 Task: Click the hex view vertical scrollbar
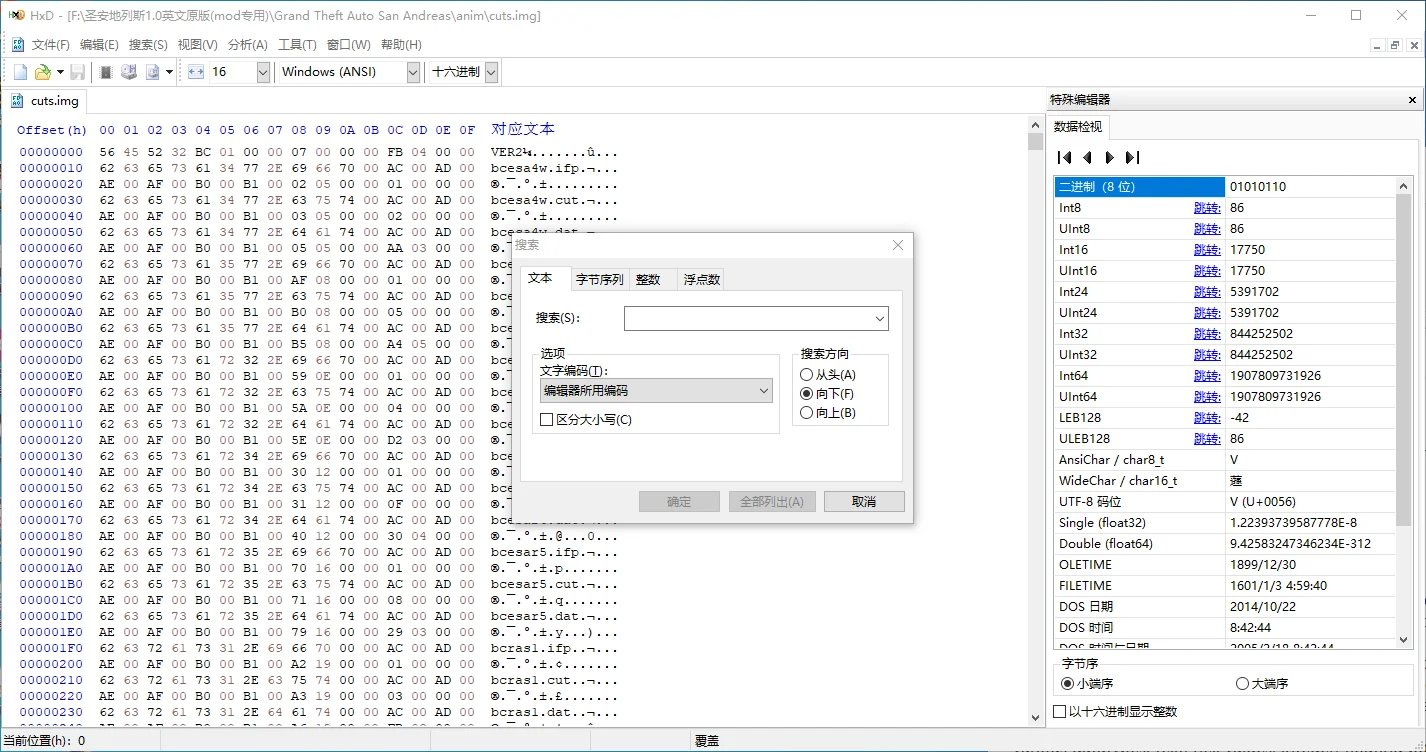1035,420
